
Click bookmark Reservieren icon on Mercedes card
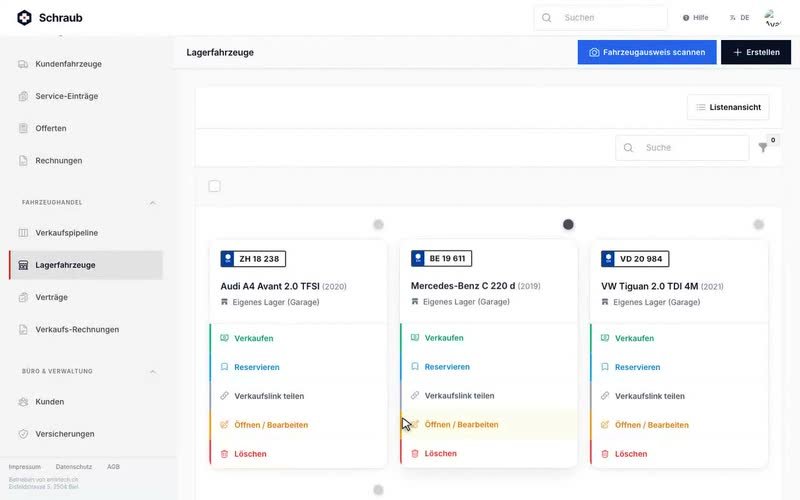click(x=415, y=367)
